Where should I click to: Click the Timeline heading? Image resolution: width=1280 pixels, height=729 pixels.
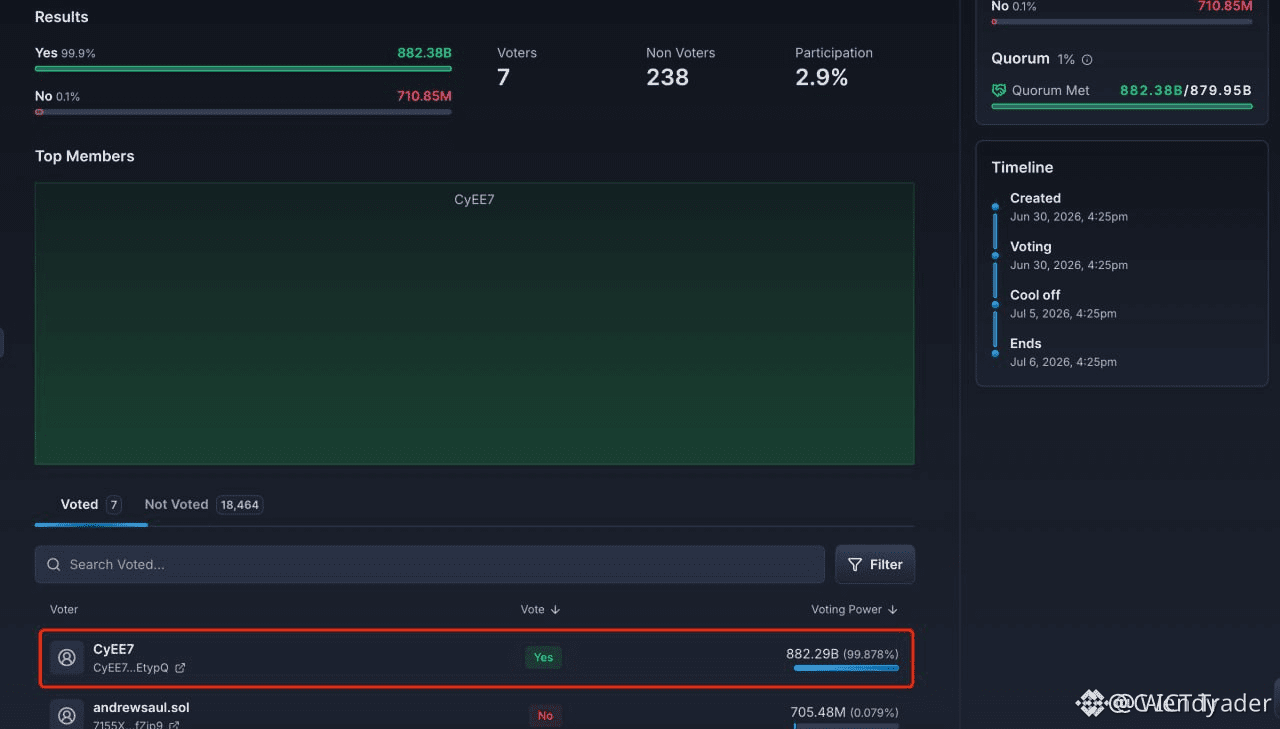[1022, 167]
